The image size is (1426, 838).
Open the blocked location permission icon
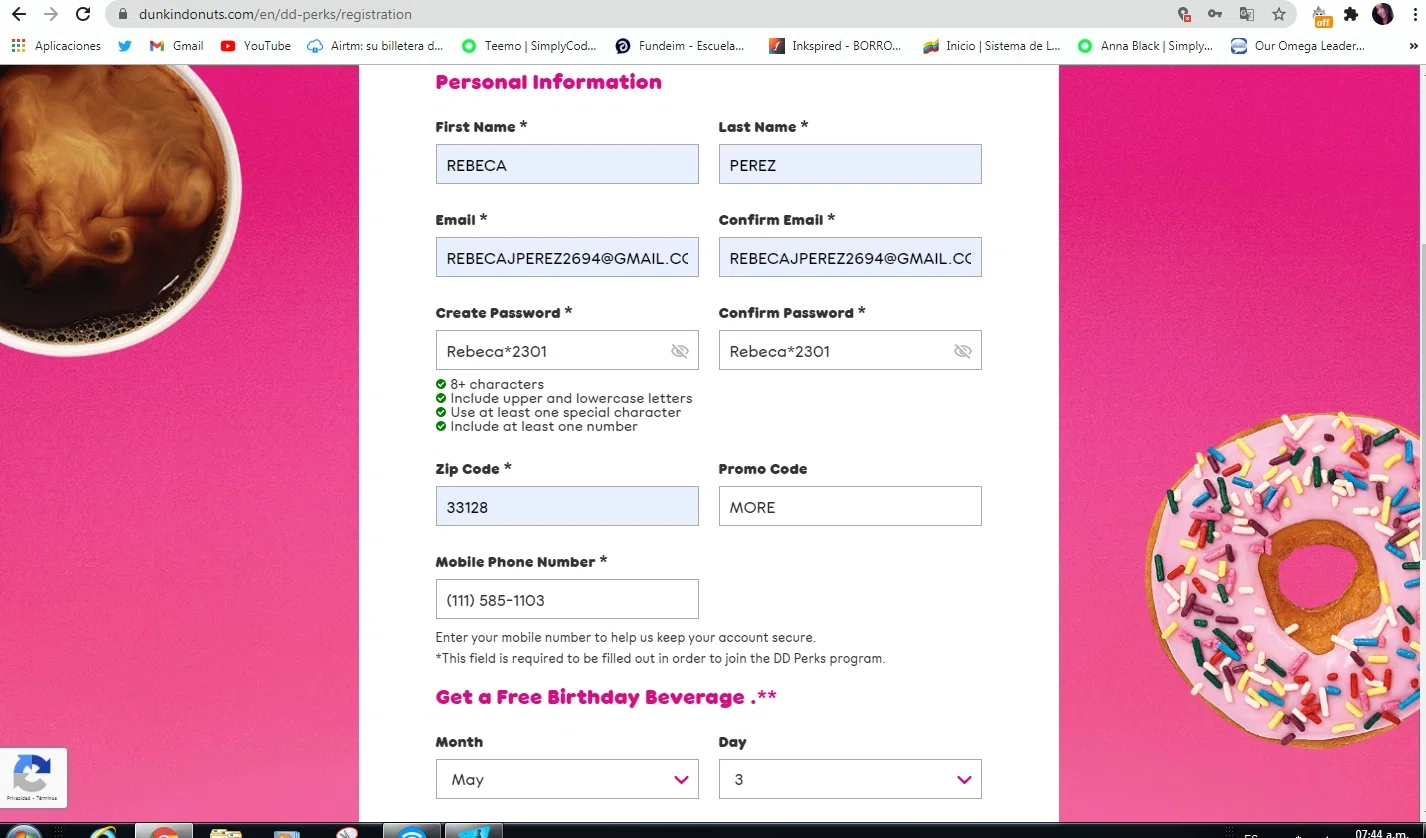point(1184,14)
